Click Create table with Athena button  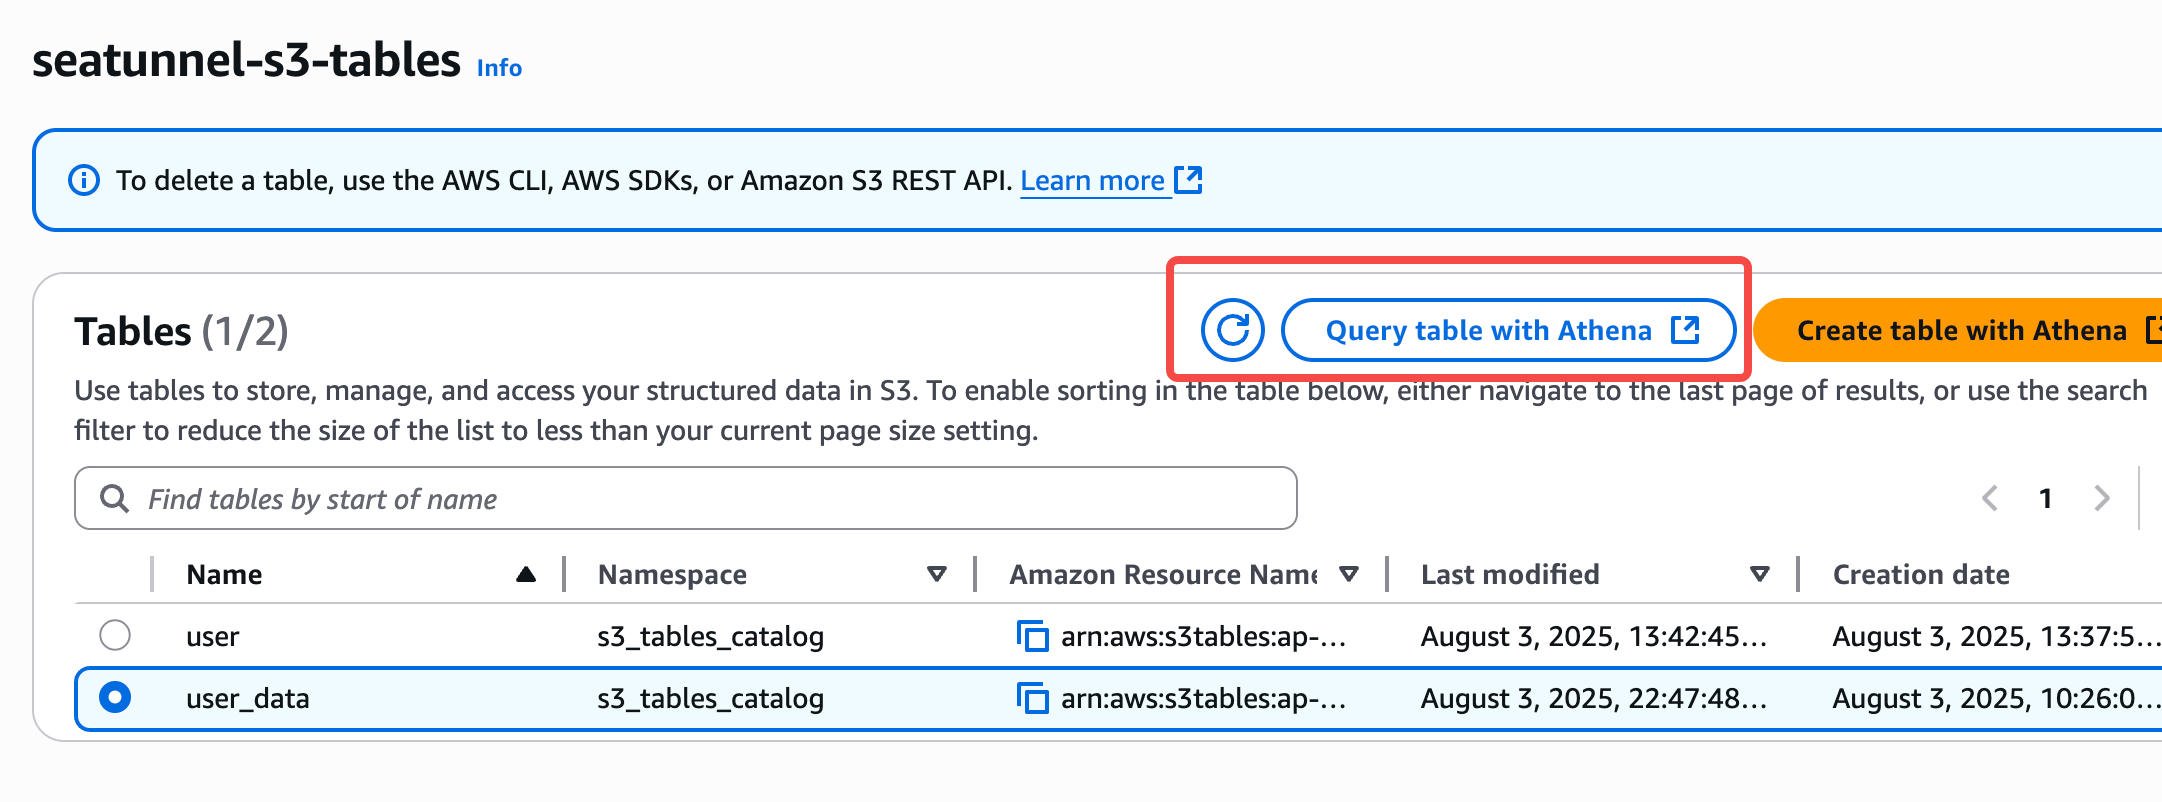point(1960,330)
